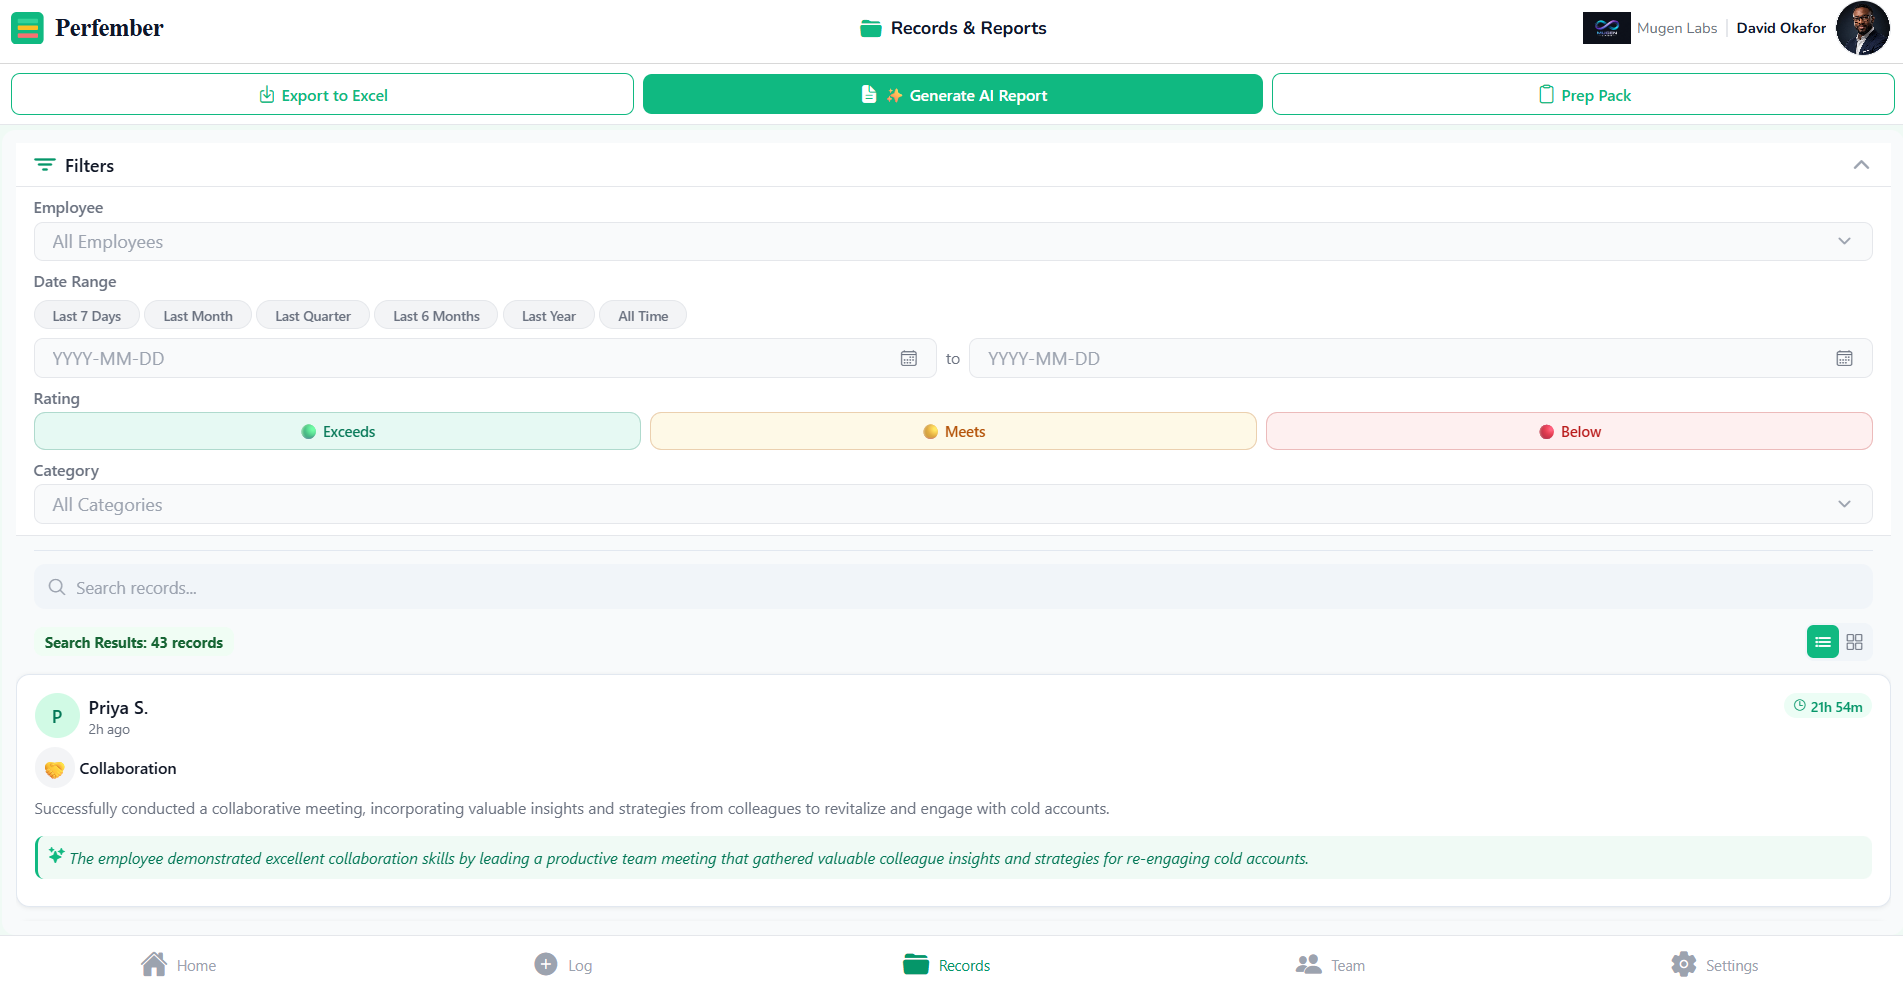Viewport: 1903px width, 987px height.
Task: Click the search magnifier icon in records search
Action: pos(56,587)
